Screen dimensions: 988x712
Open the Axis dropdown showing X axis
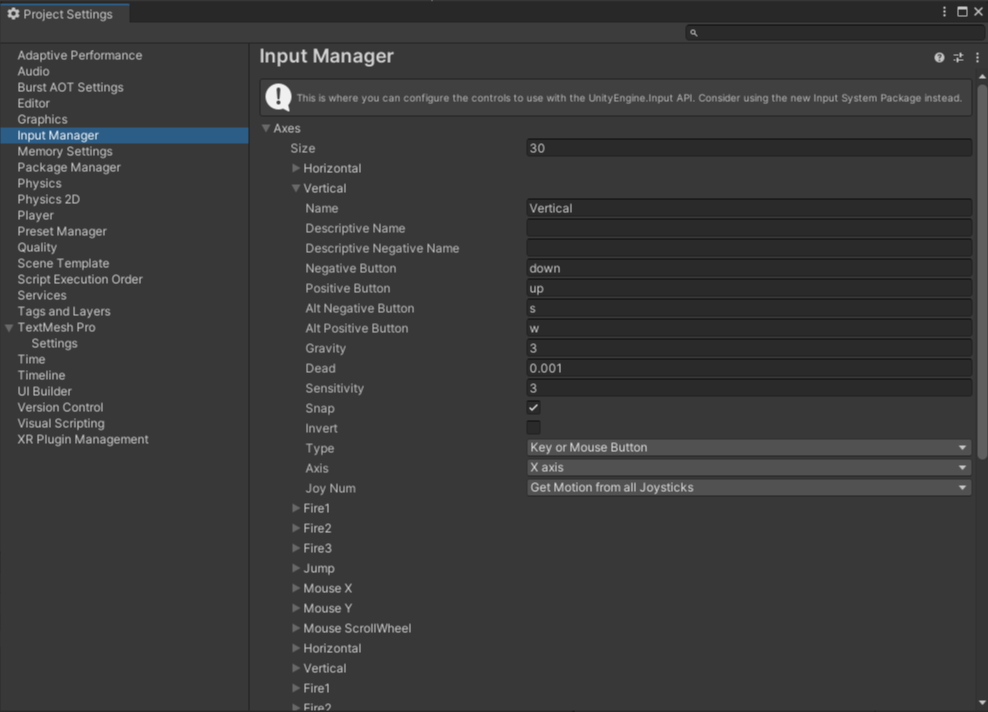(x=749, y=468)
